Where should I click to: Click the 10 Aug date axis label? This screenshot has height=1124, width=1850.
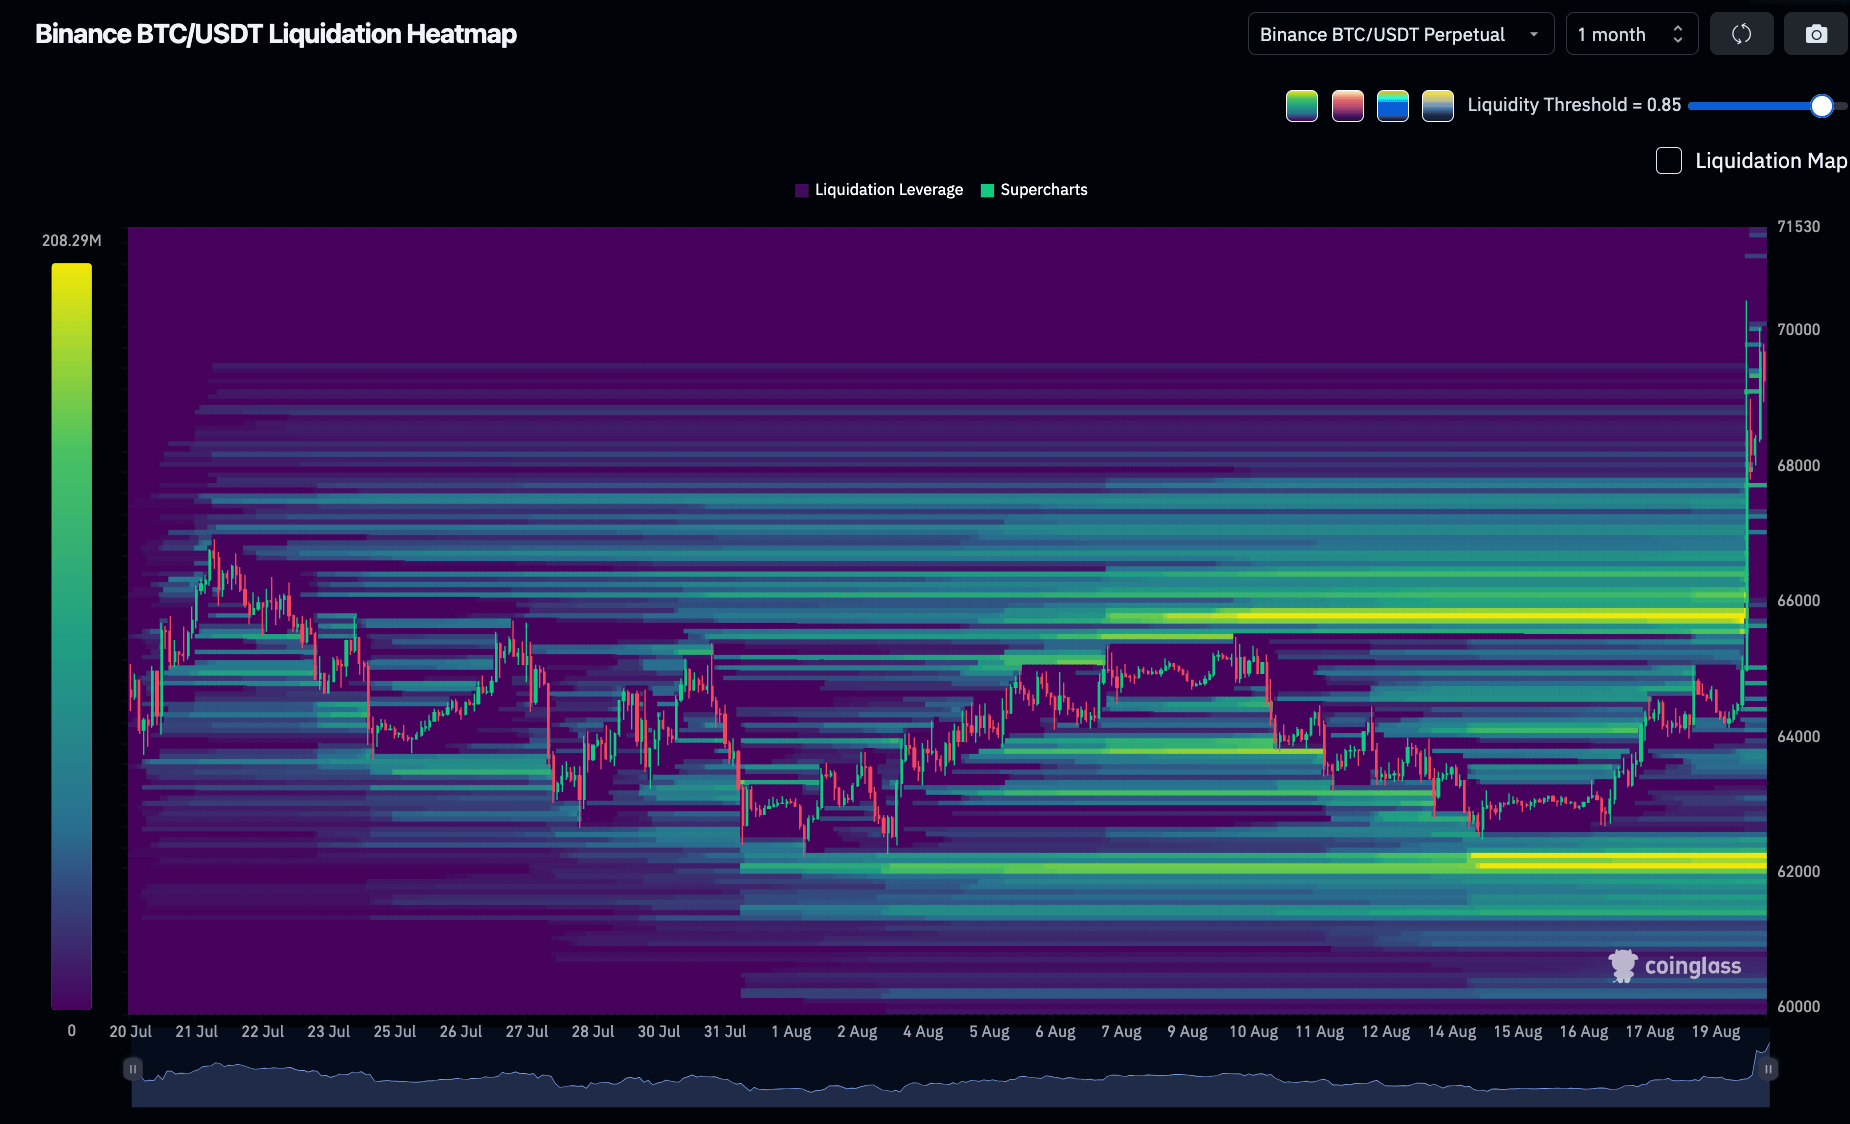point(1254,1032)
